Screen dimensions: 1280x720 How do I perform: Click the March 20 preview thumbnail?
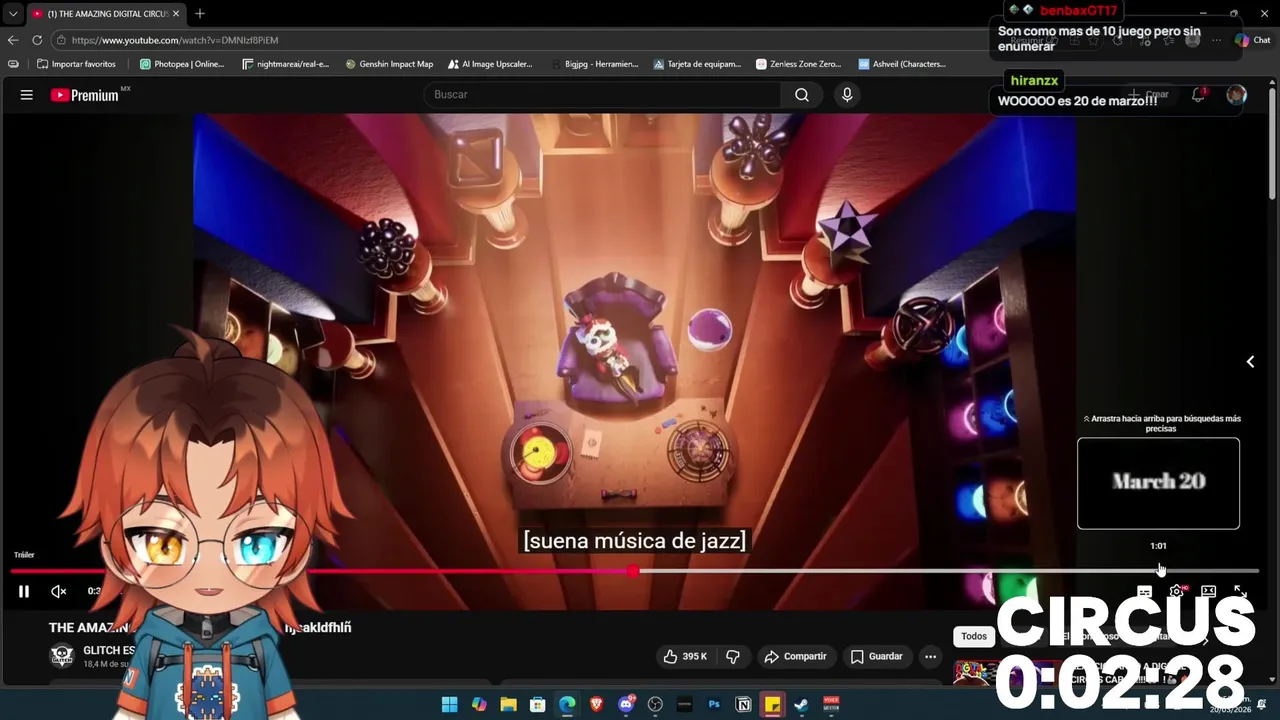click(x=1158, y=483)
